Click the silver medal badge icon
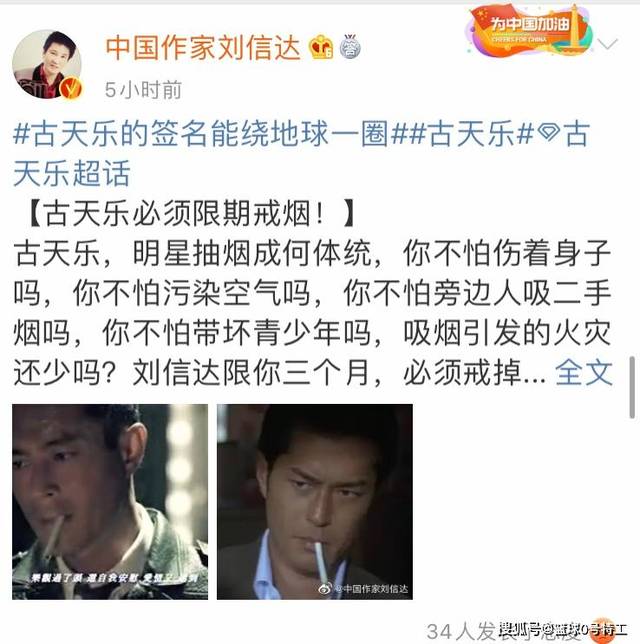This screenshot has height=644, width=640. (x=350, y=46)
